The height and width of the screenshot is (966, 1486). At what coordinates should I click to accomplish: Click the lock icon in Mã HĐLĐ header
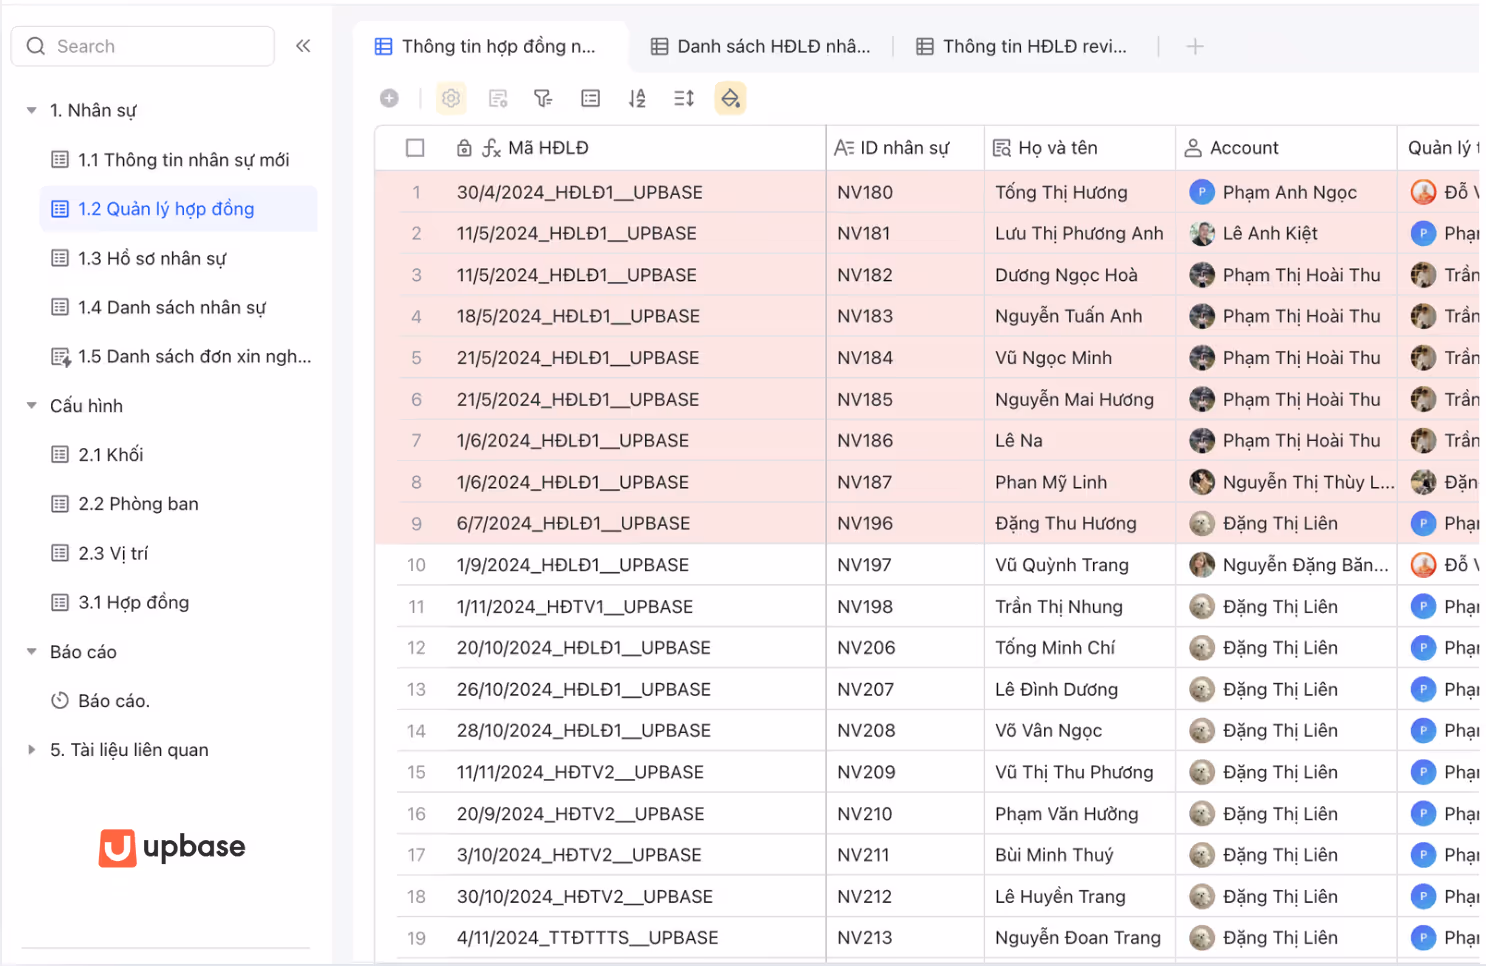click(x=464, y=148)
